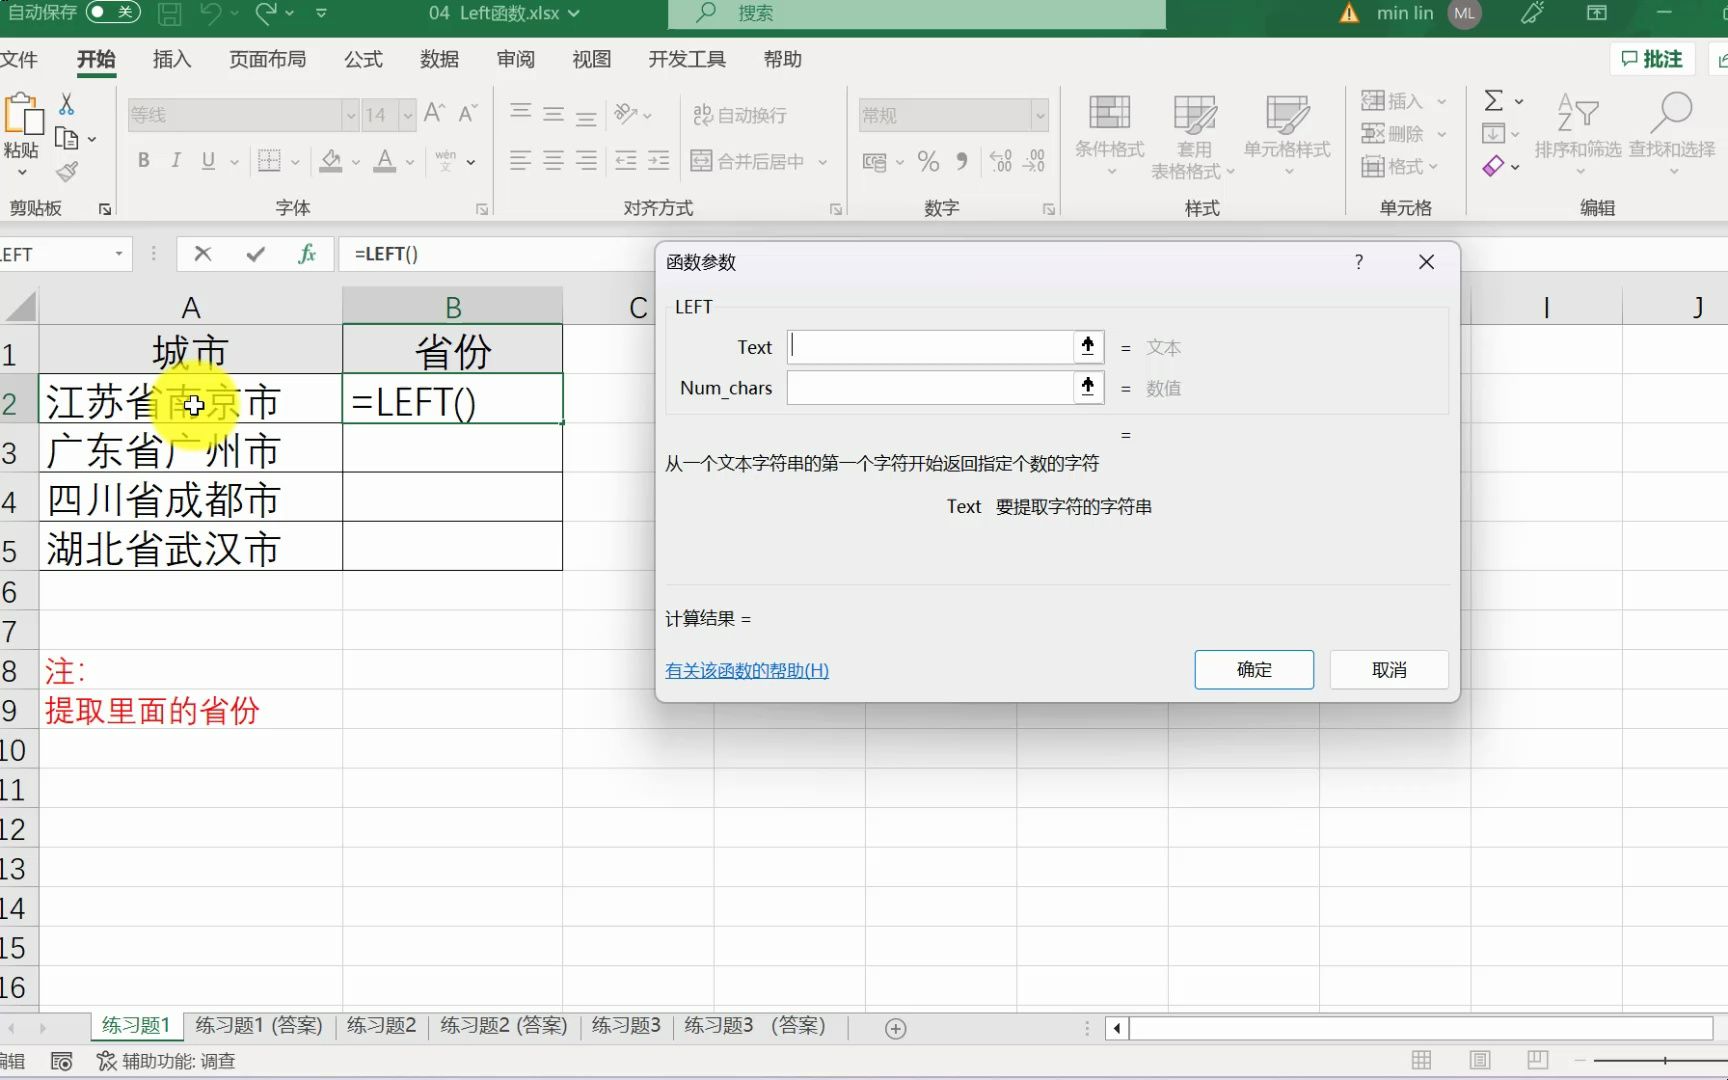
Task: Switch to Page Layout view in status bar
Action: 1480,1060
